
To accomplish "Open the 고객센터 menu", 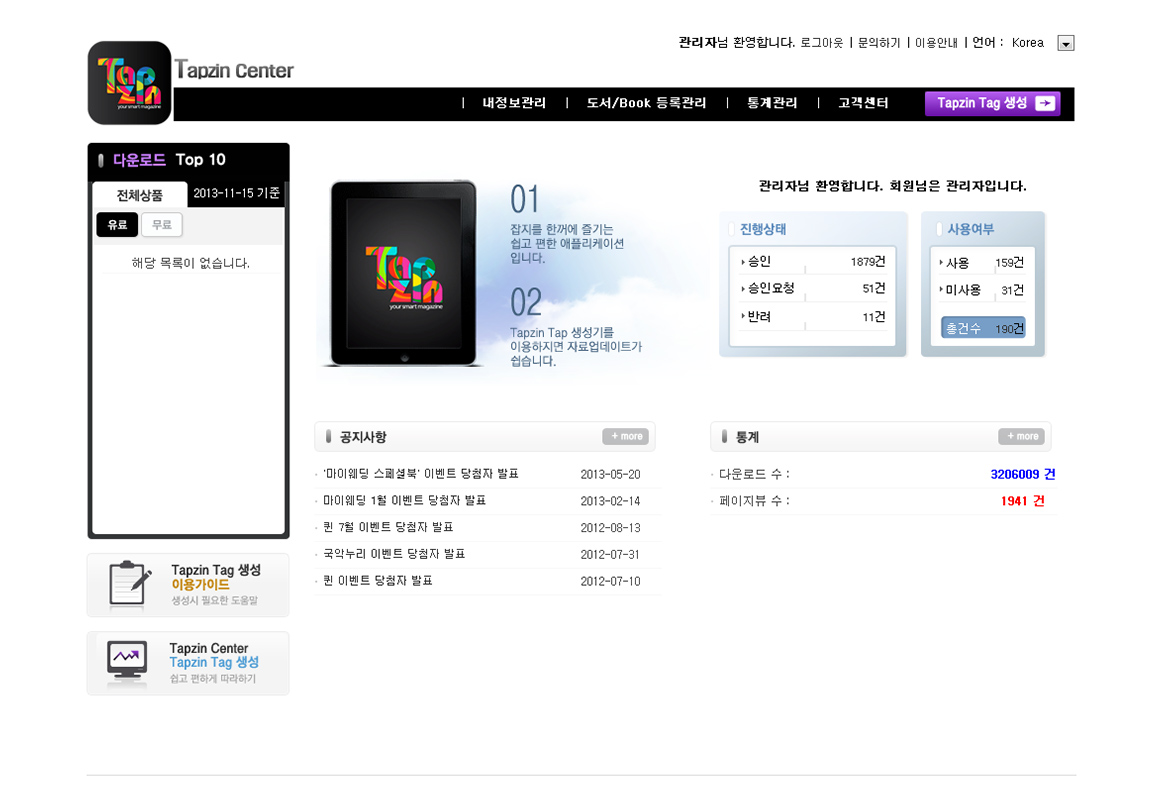I will pyautogui.click(x=863, y=103).
